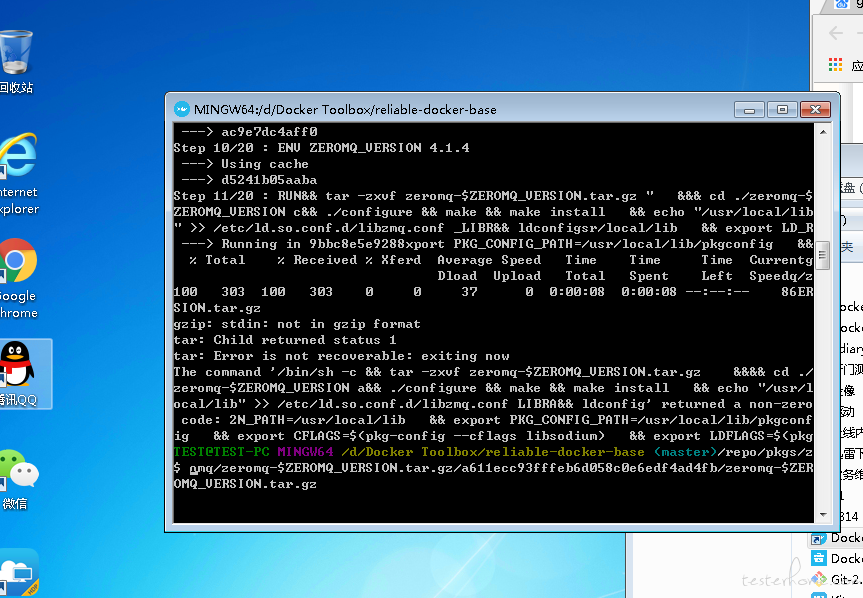
Task: Maximize the MINGW64 terminal window
Action: (782, 110)
